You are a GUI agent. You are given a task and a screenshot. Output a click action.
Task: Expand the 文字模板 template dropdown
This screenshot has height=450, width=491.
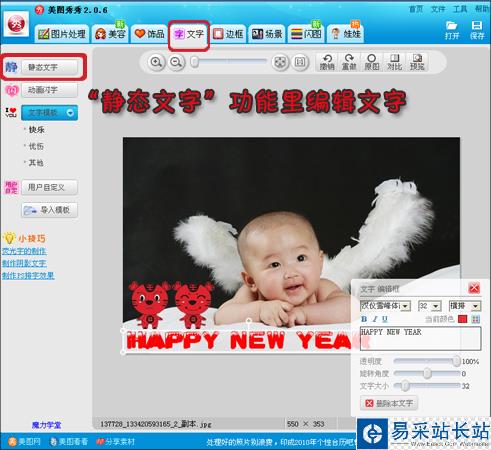tap(50, 113)
